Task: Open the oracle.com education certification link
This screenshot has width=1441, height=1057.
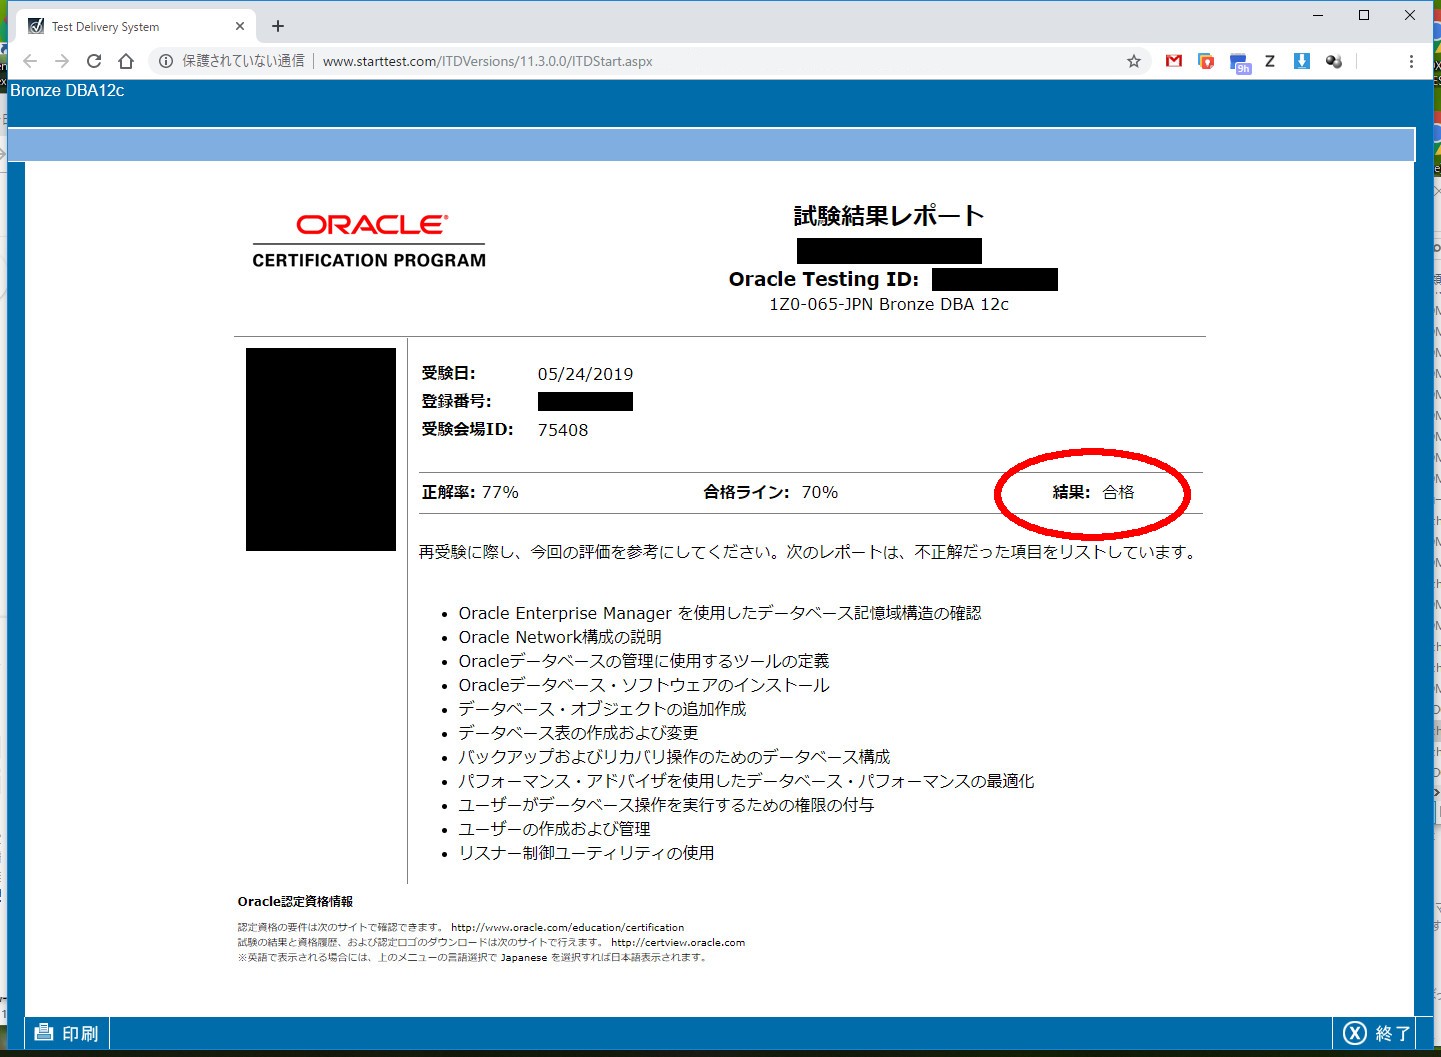Action: [568, 928]
